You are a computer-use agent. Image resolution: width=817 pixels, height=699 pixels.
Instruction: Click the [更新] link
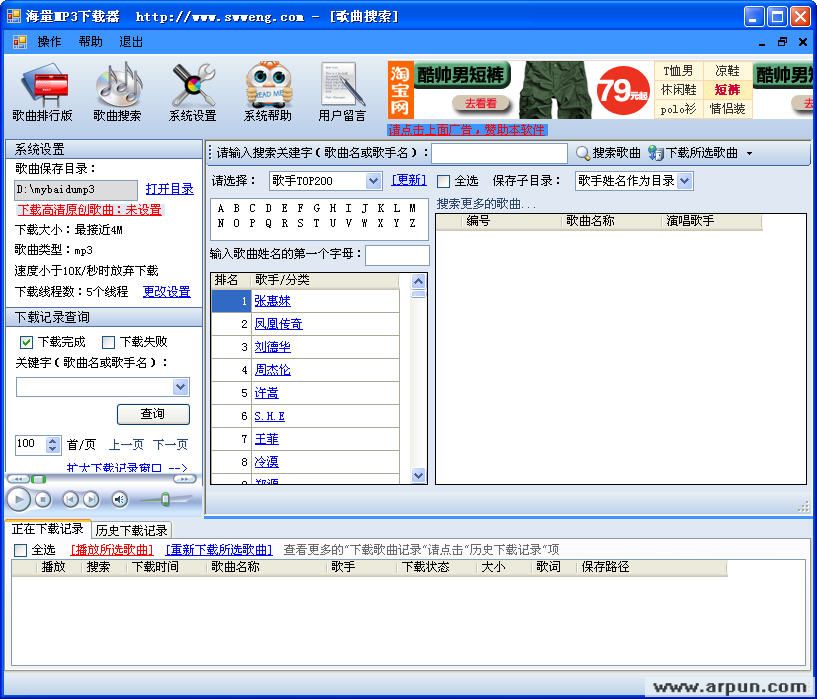(409, 180)
